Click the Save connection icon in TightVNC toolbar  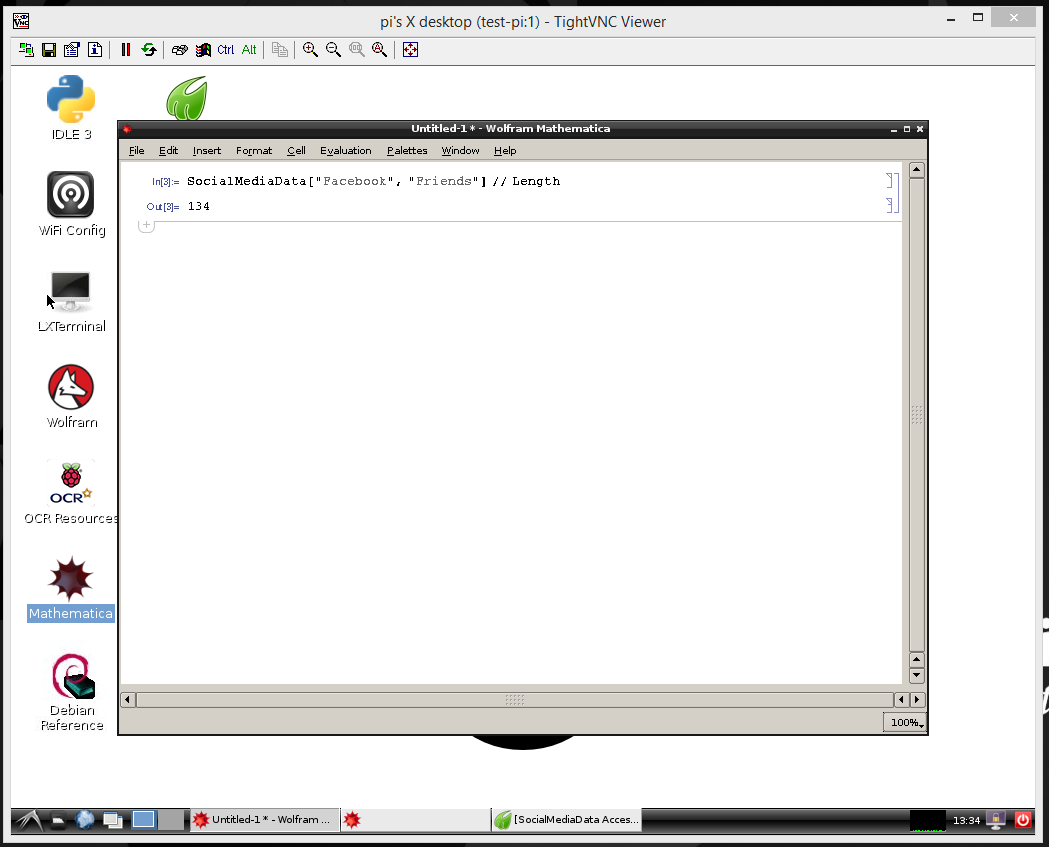click(49, 50)
